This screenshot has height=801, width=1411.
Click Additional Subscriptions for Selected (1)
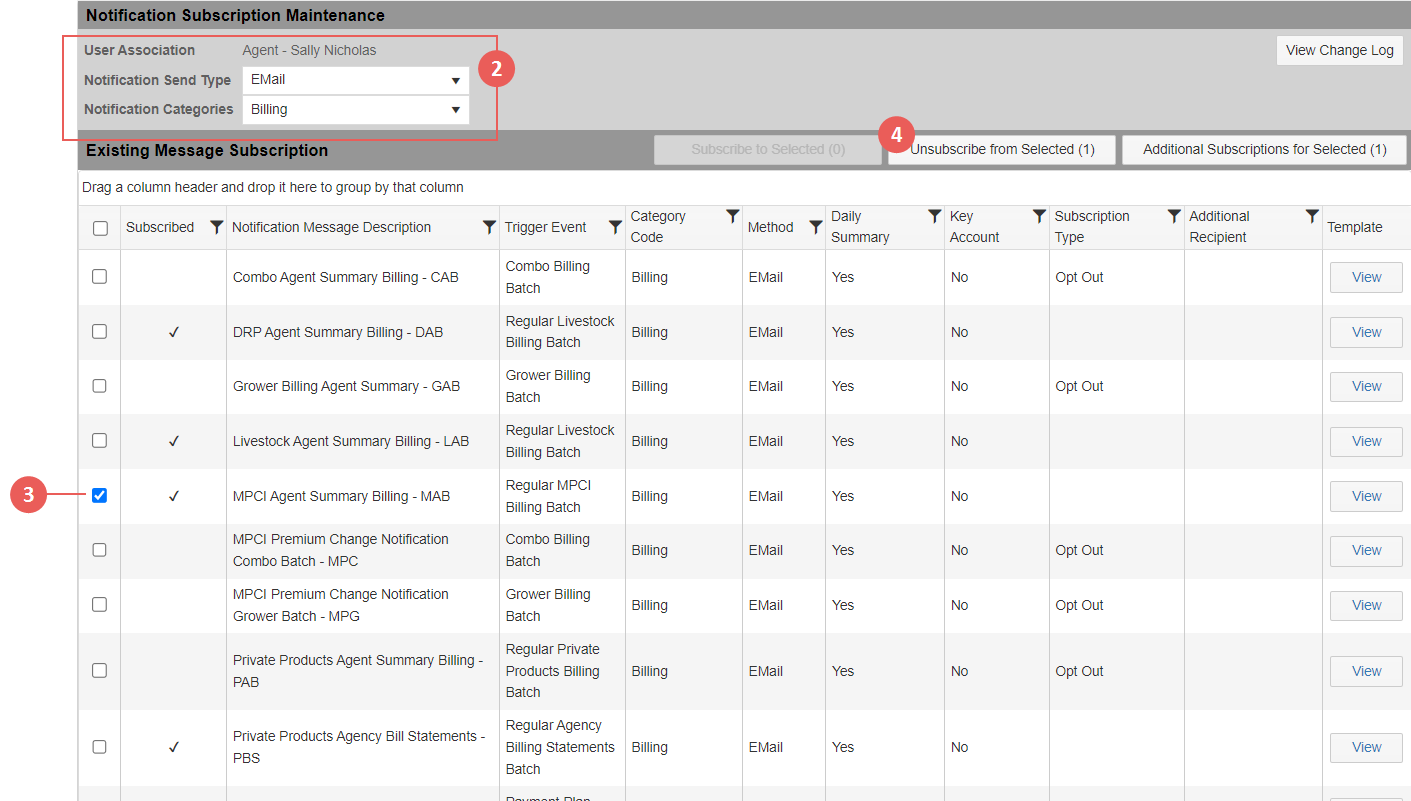point(1264,149)
